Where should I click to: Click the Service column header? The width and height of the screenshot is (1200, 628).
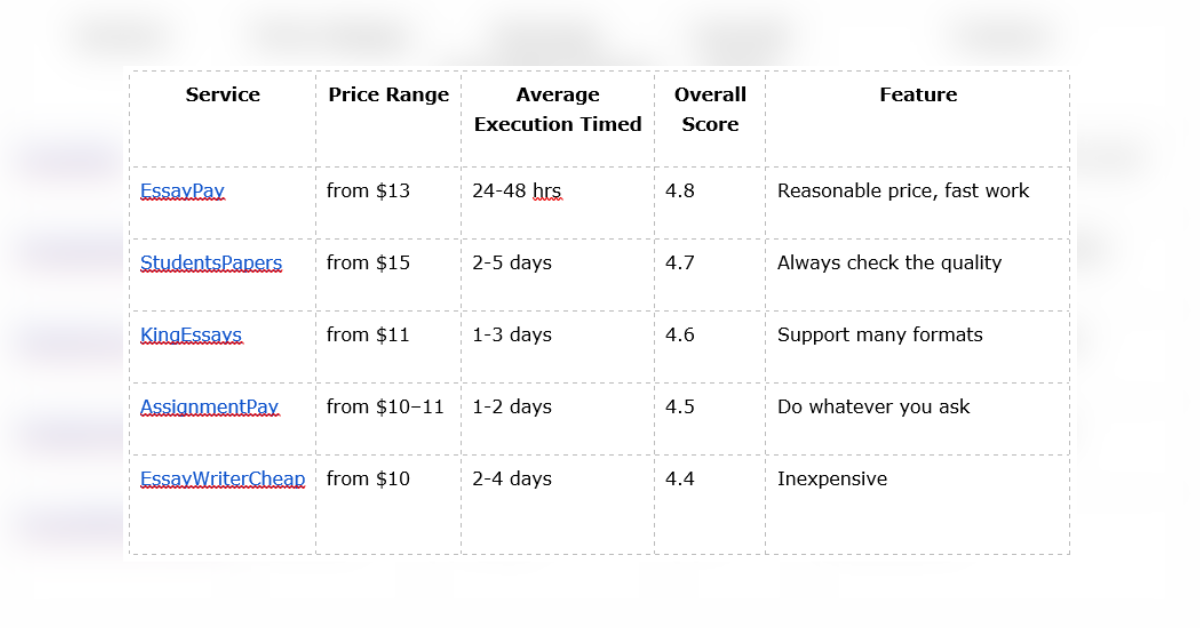222,95
